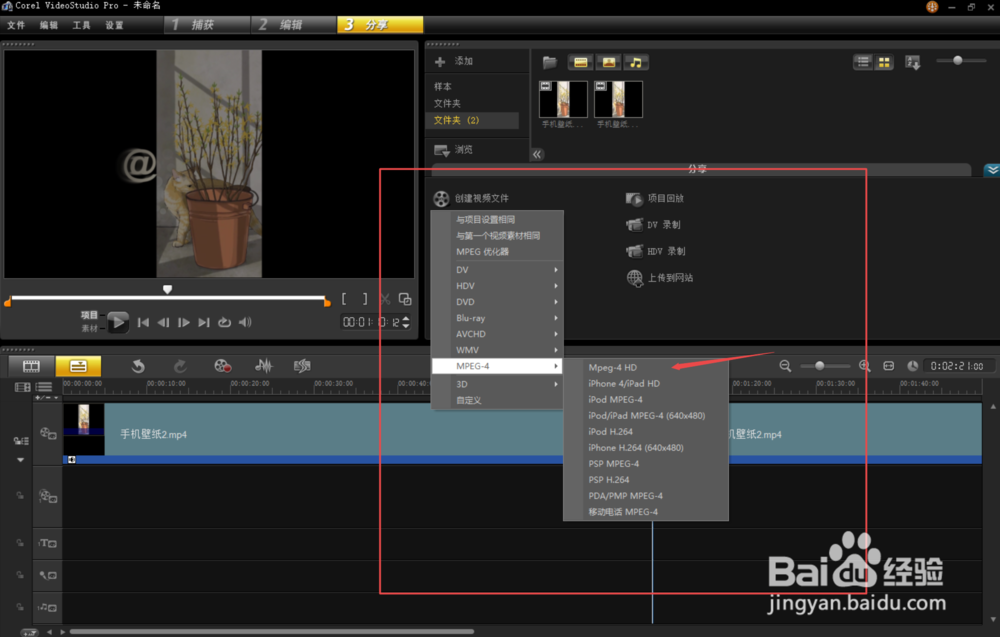Screen dimensions: 1000x637
Task: Select the 文件夹 library entry
Action: pos(447,103)
